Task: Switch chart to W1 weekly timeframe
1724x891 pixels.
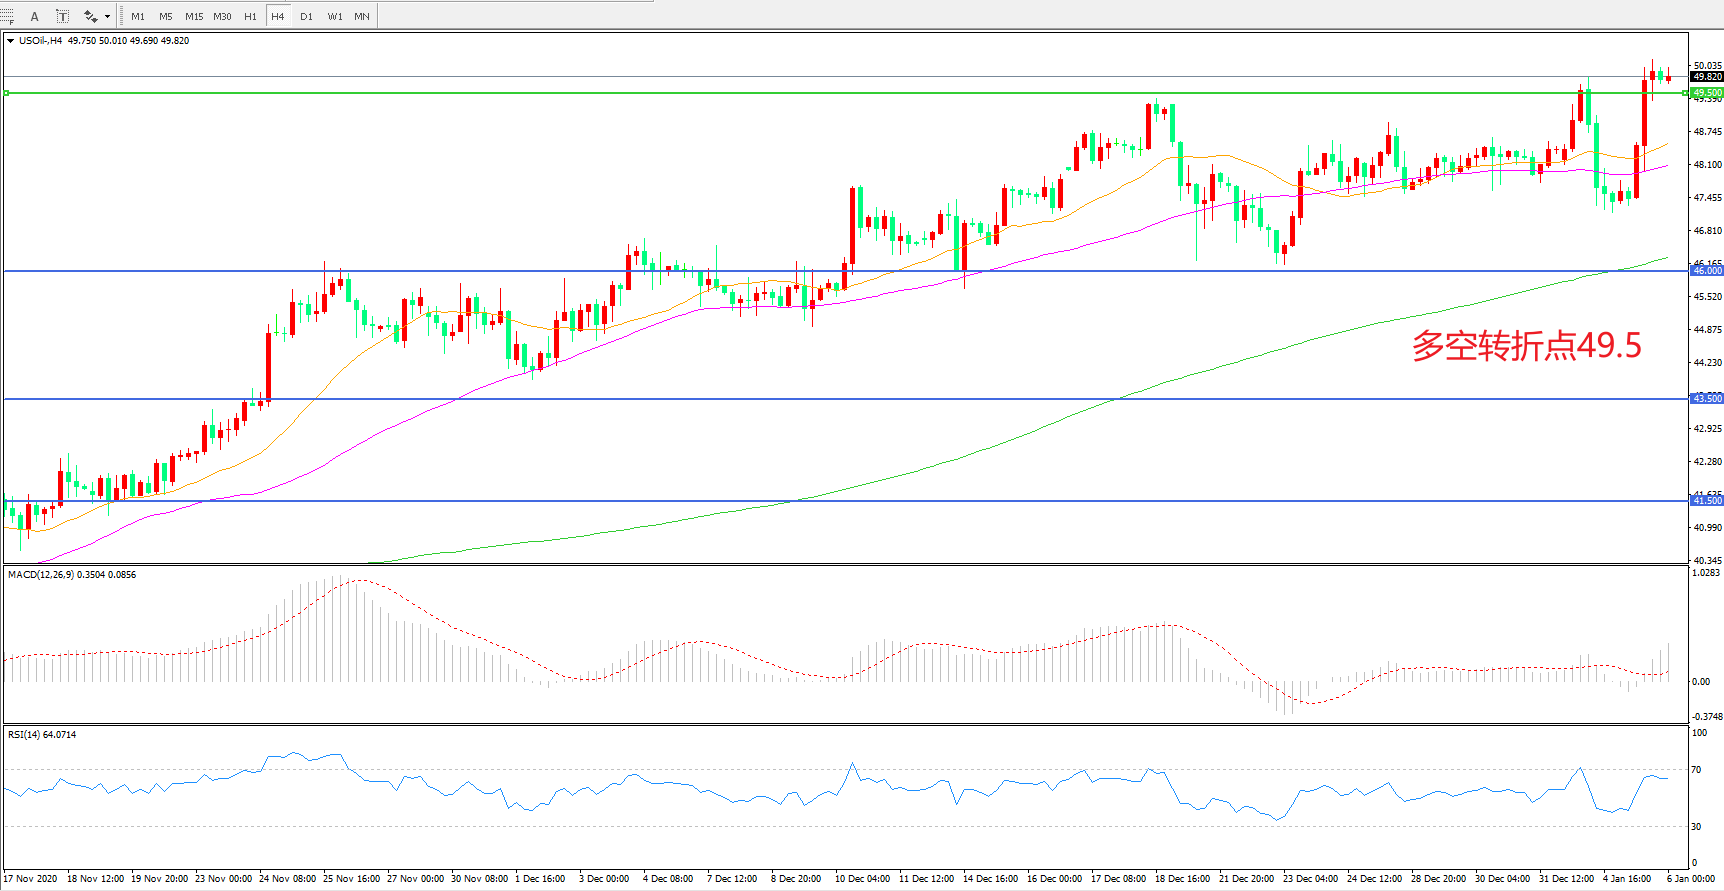Action: click(334, 16)
